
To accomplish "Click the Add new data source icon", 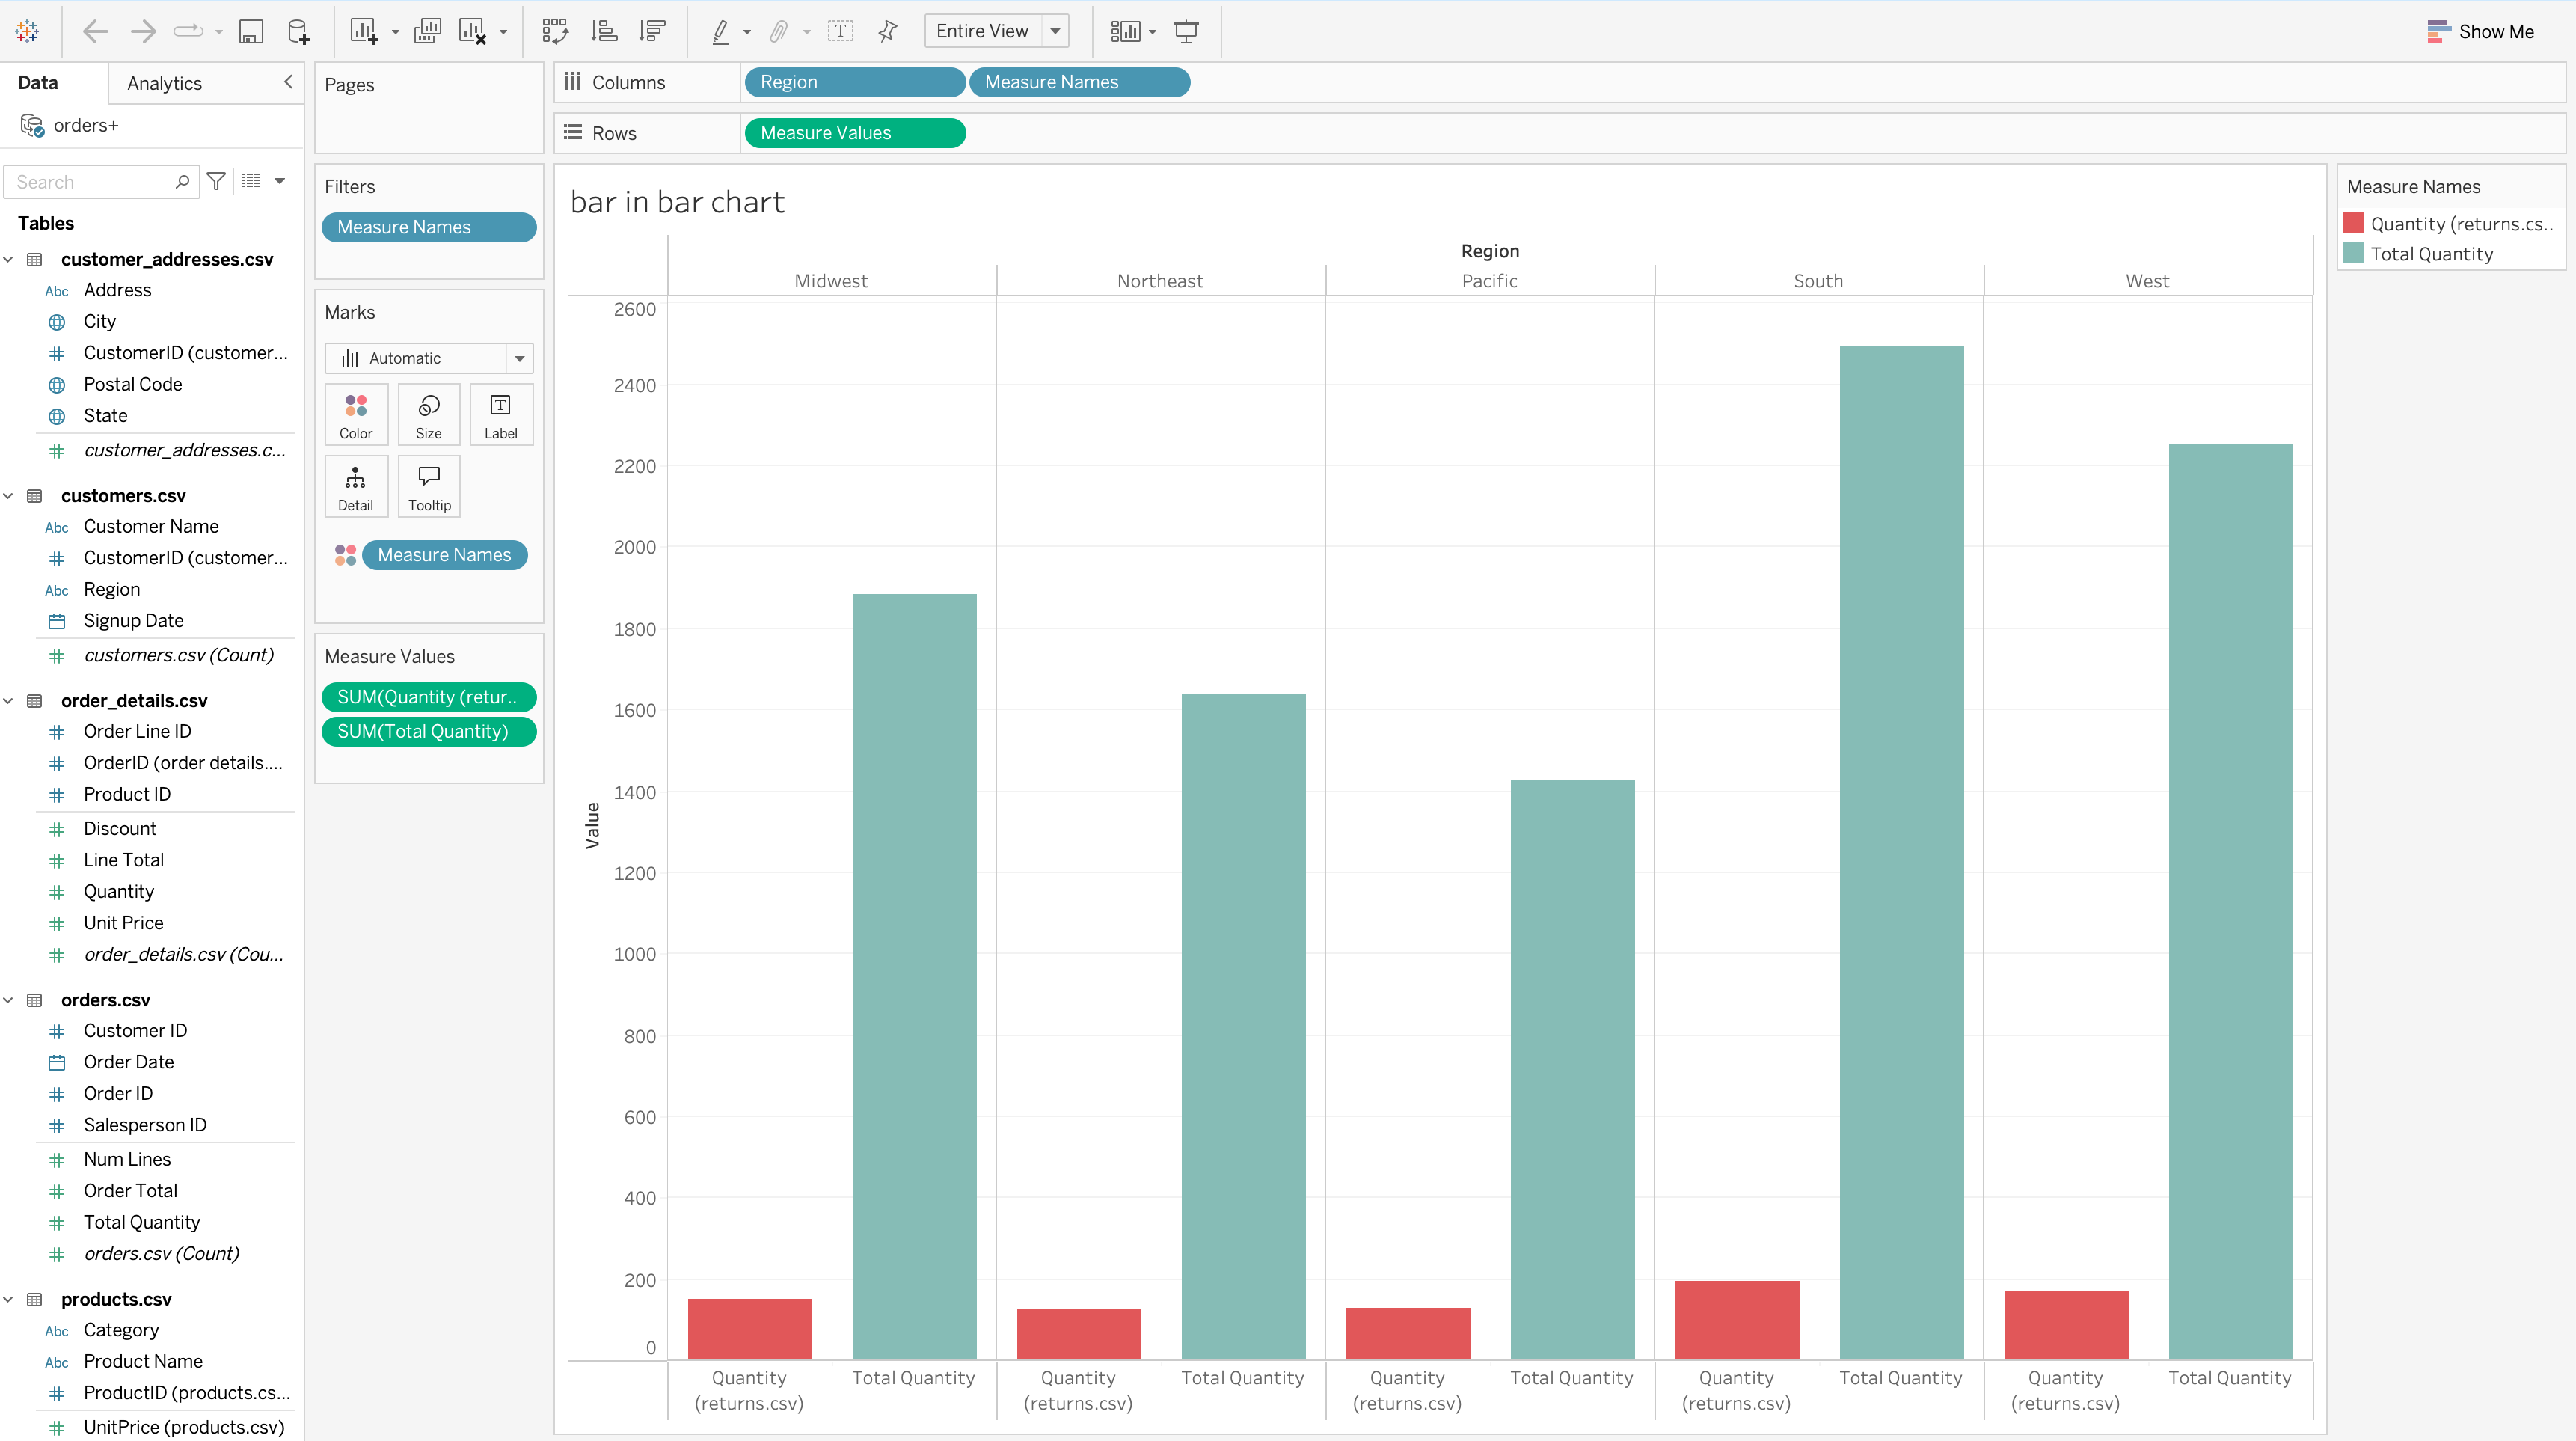I will tap(298, 31).
